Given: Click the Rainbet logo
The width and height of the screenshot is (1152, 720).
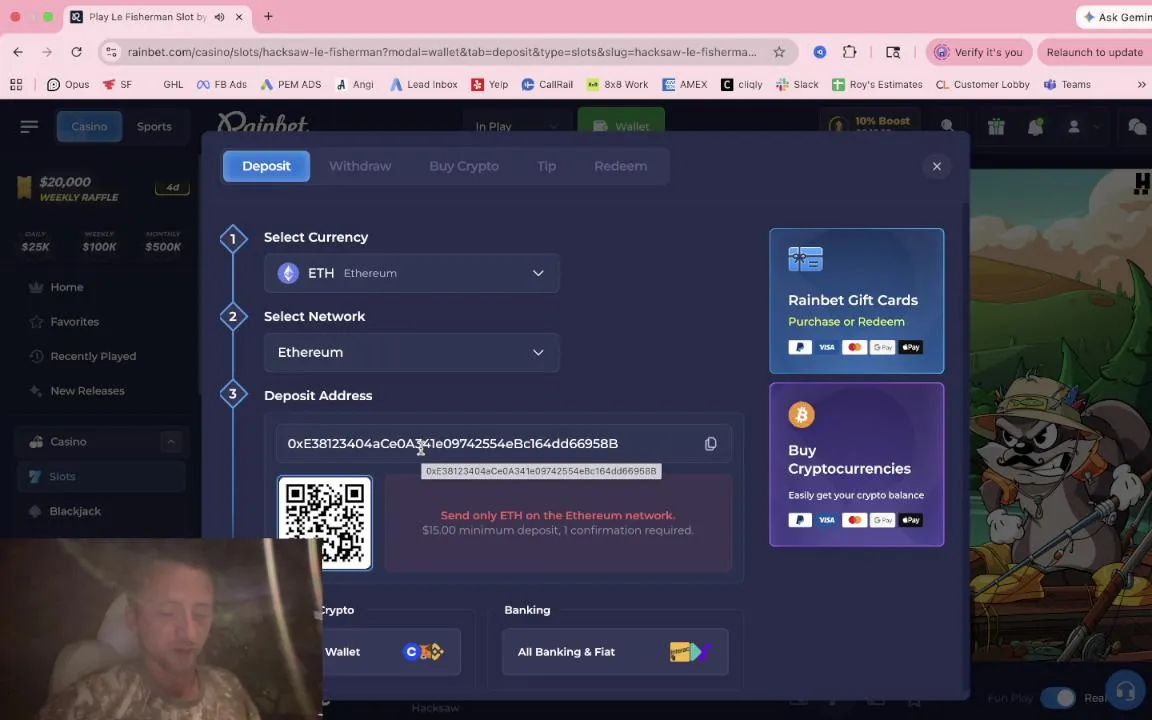Looking at the screenshot, I should point(262,123).
